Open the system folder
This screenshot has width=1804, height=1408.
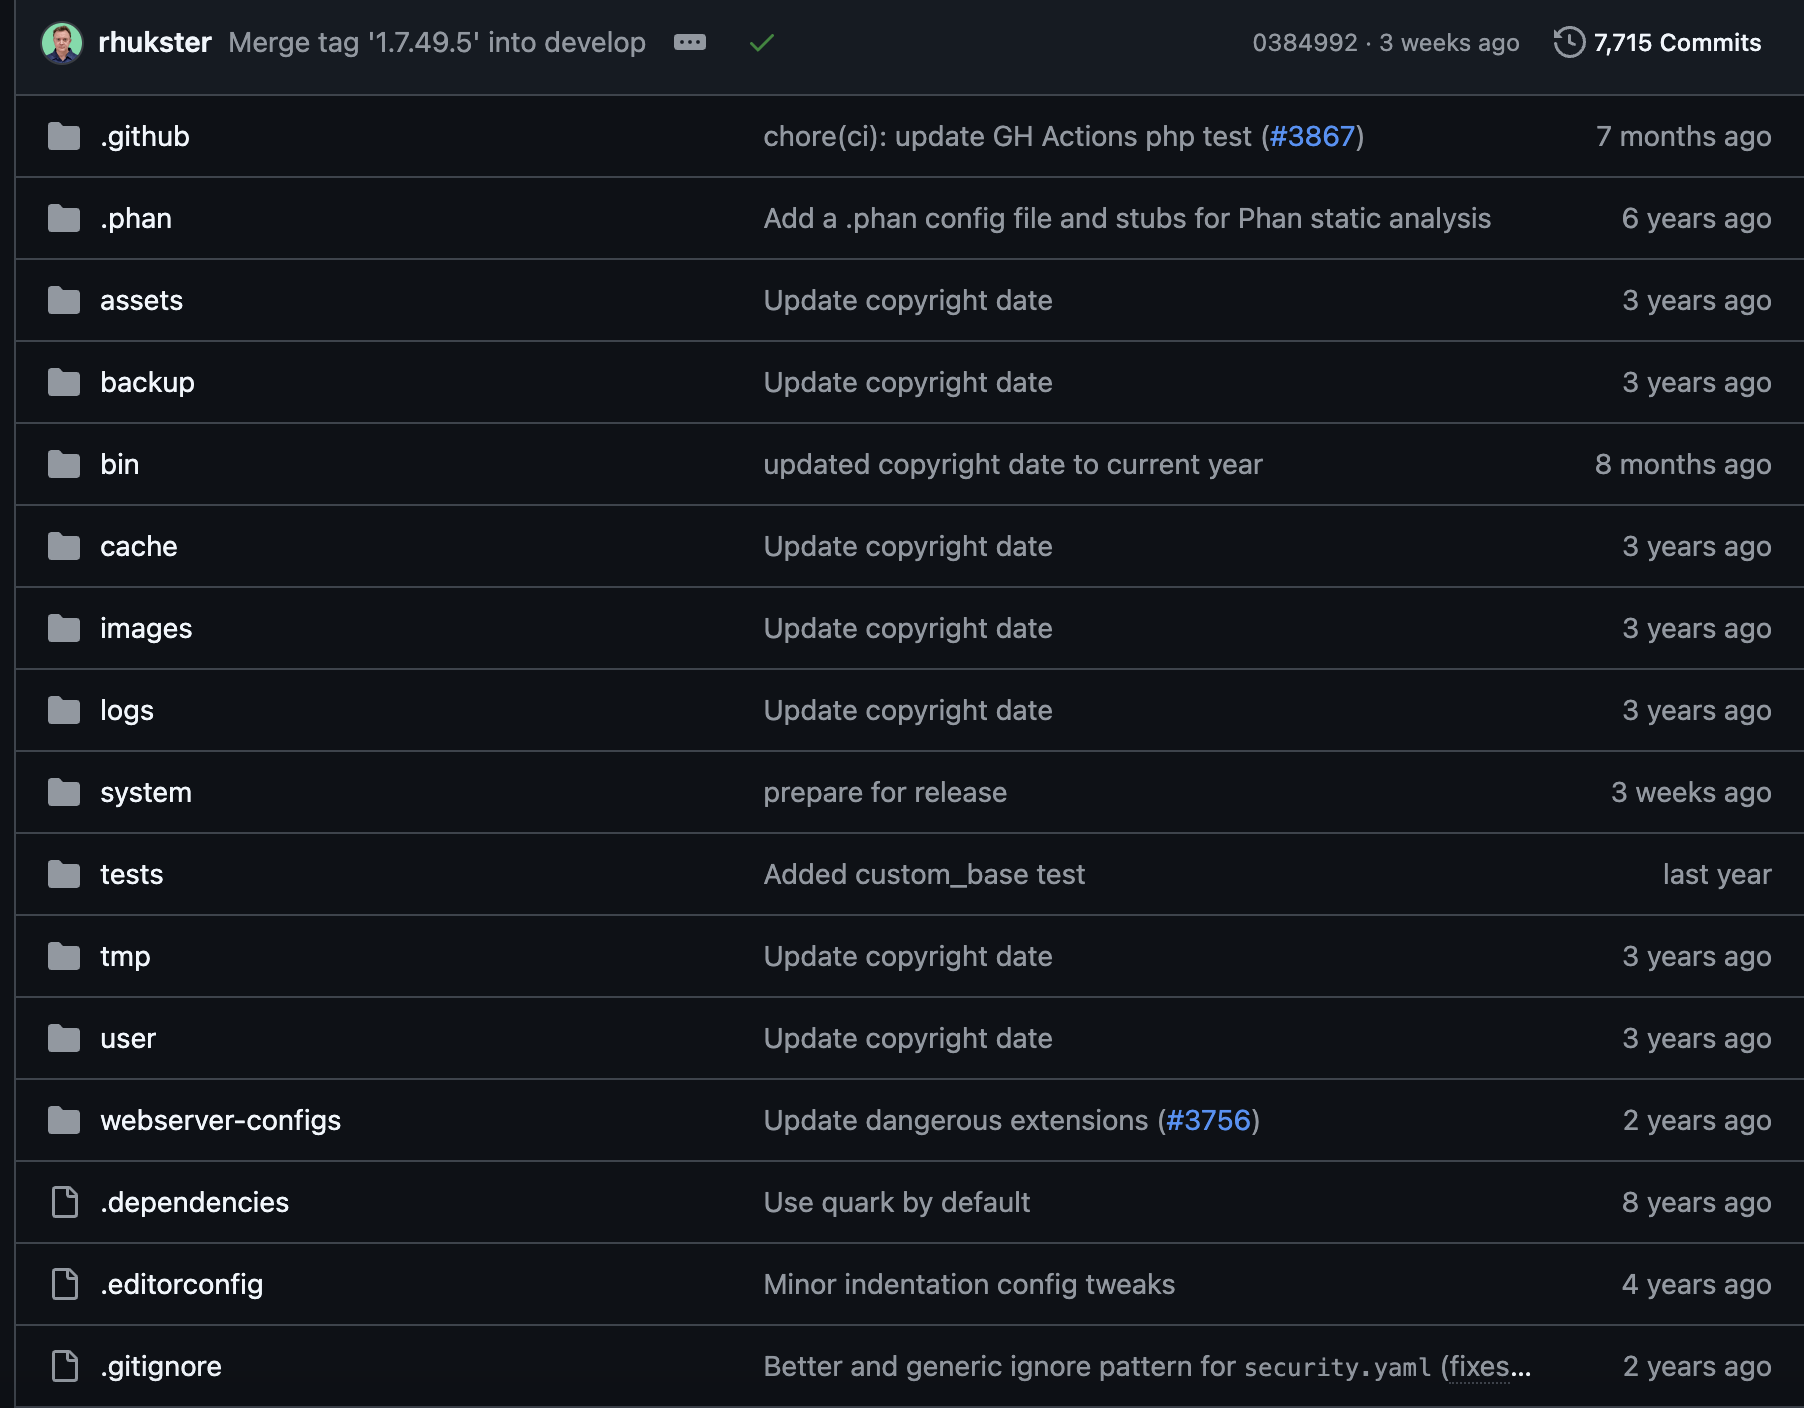click(x=145, y=793)
